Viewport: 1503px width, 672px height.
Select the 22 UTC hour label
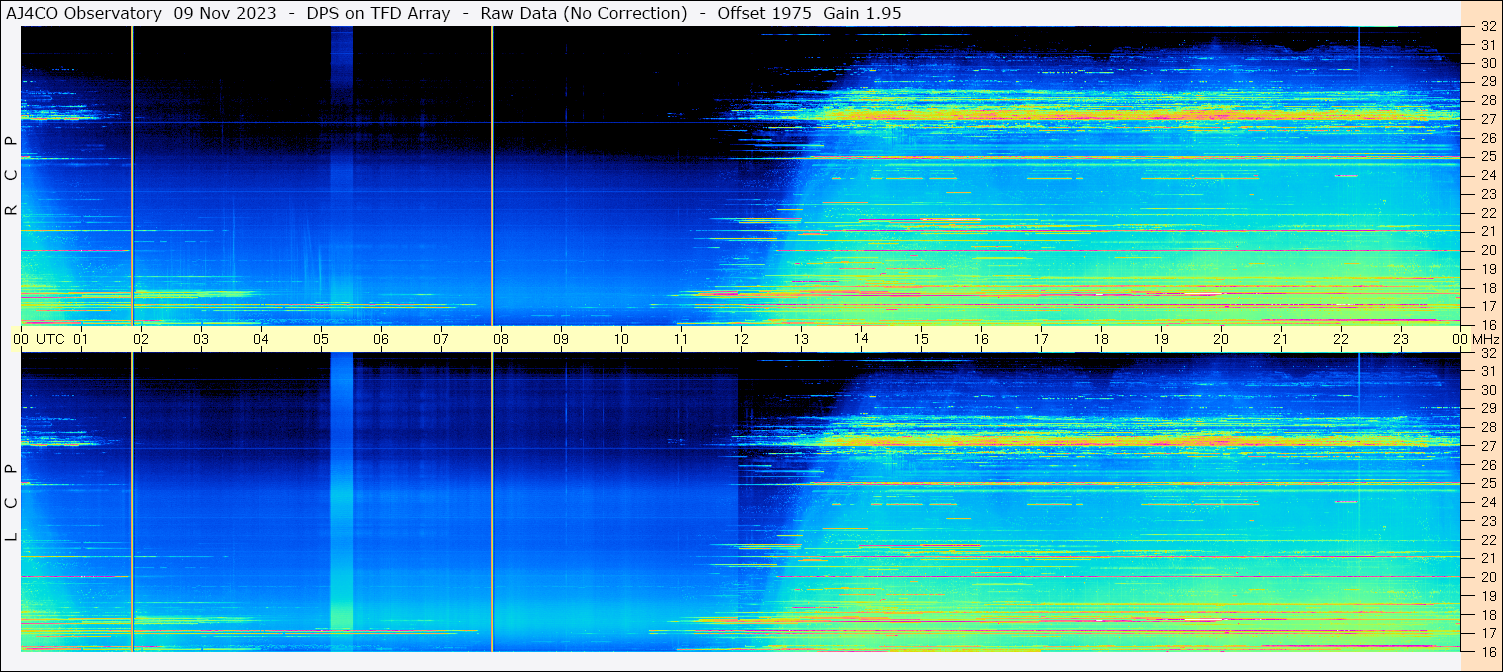pyautogui.click(x=1341, y=339)
